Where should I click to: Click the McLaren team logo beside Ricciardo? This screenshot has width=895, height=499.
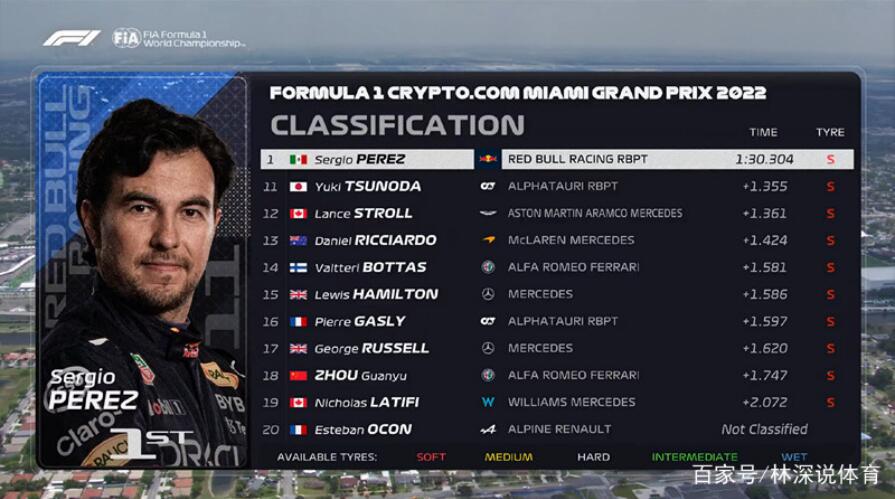pos(488,240)
